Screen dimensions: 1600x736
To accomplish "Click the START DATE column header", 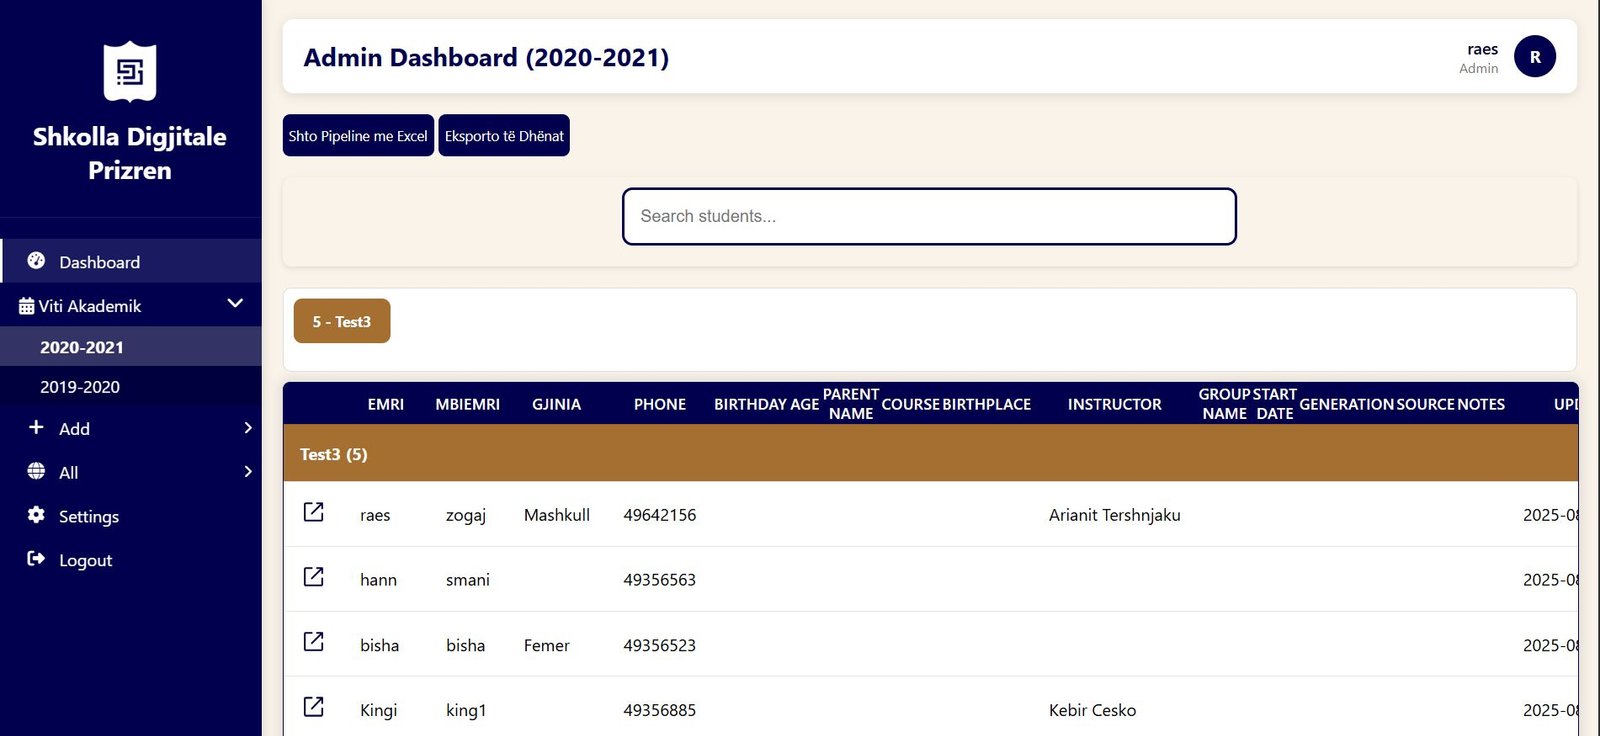I will pyautogui.click(x=1275, y=404).
